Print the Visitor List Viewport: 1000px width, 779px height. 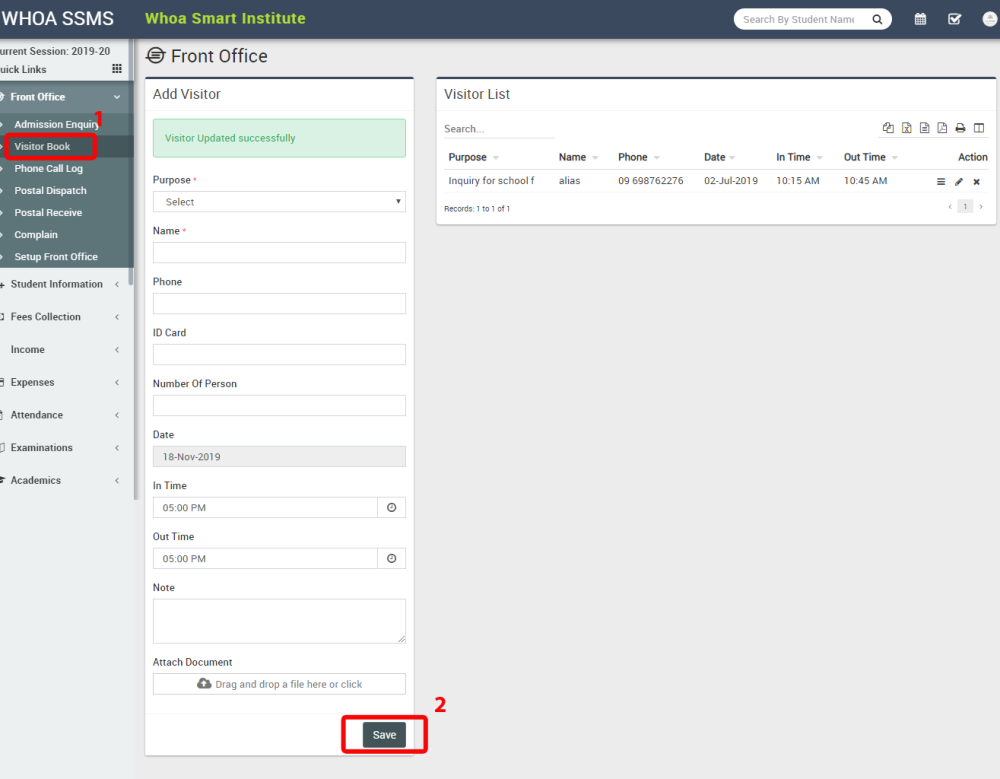pos(960,128)
